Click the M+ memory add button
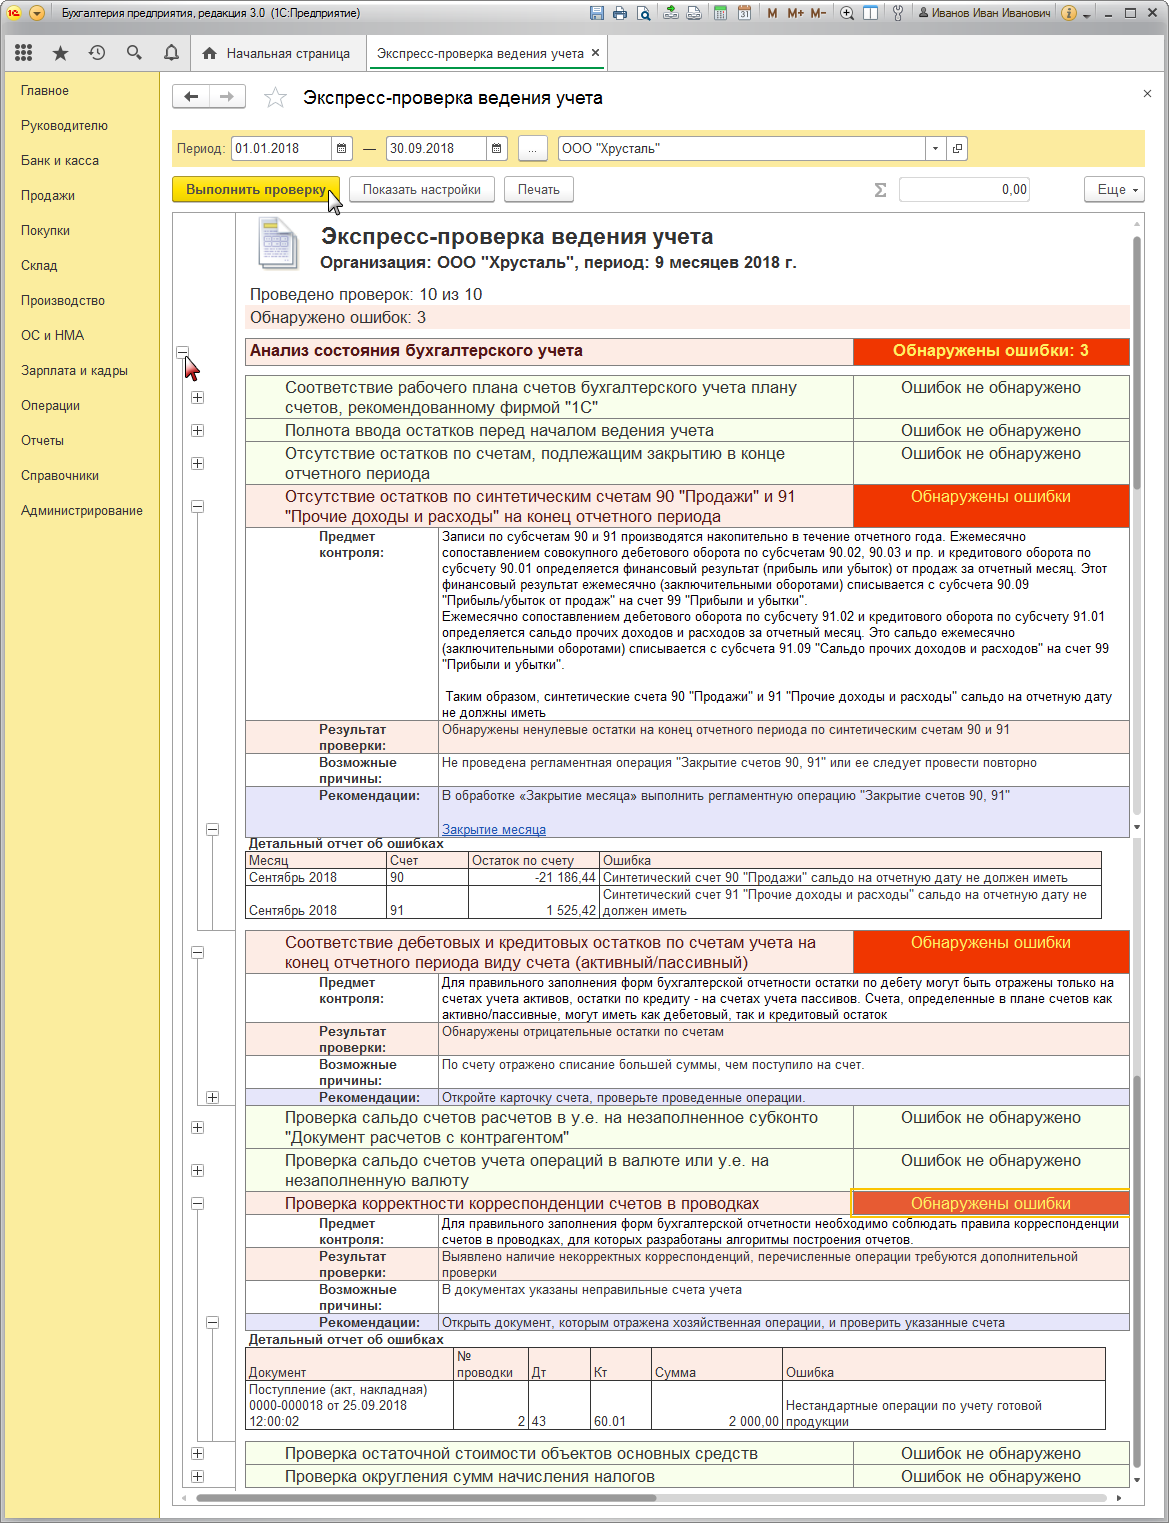1173x1525 pixels. [795, 13]
